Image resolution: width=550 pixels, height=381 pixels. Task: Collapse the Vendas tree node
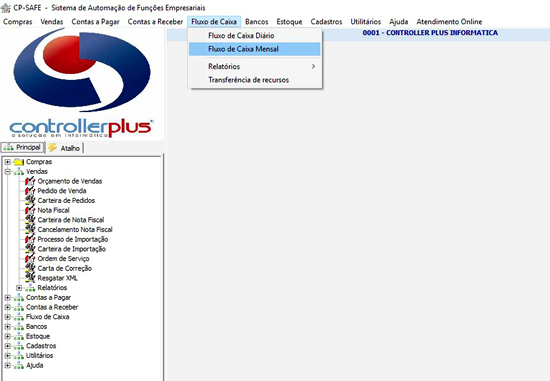(7, 172)
